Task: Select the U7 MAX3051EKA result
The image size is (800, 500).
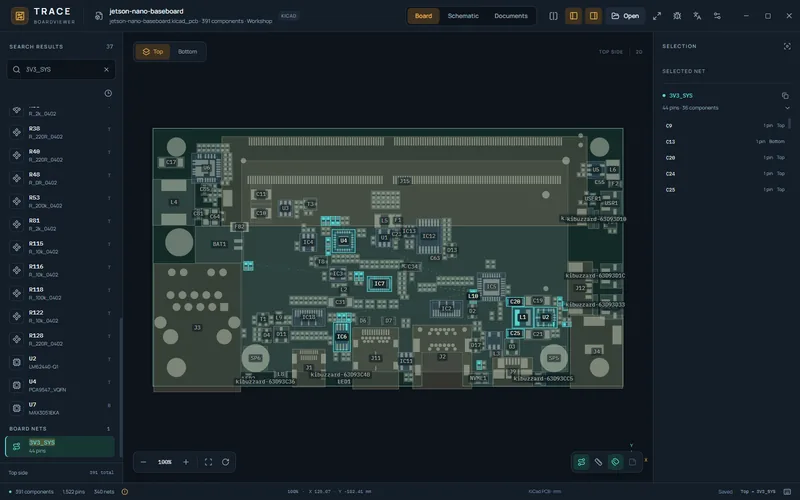Action: coord(61,408)
